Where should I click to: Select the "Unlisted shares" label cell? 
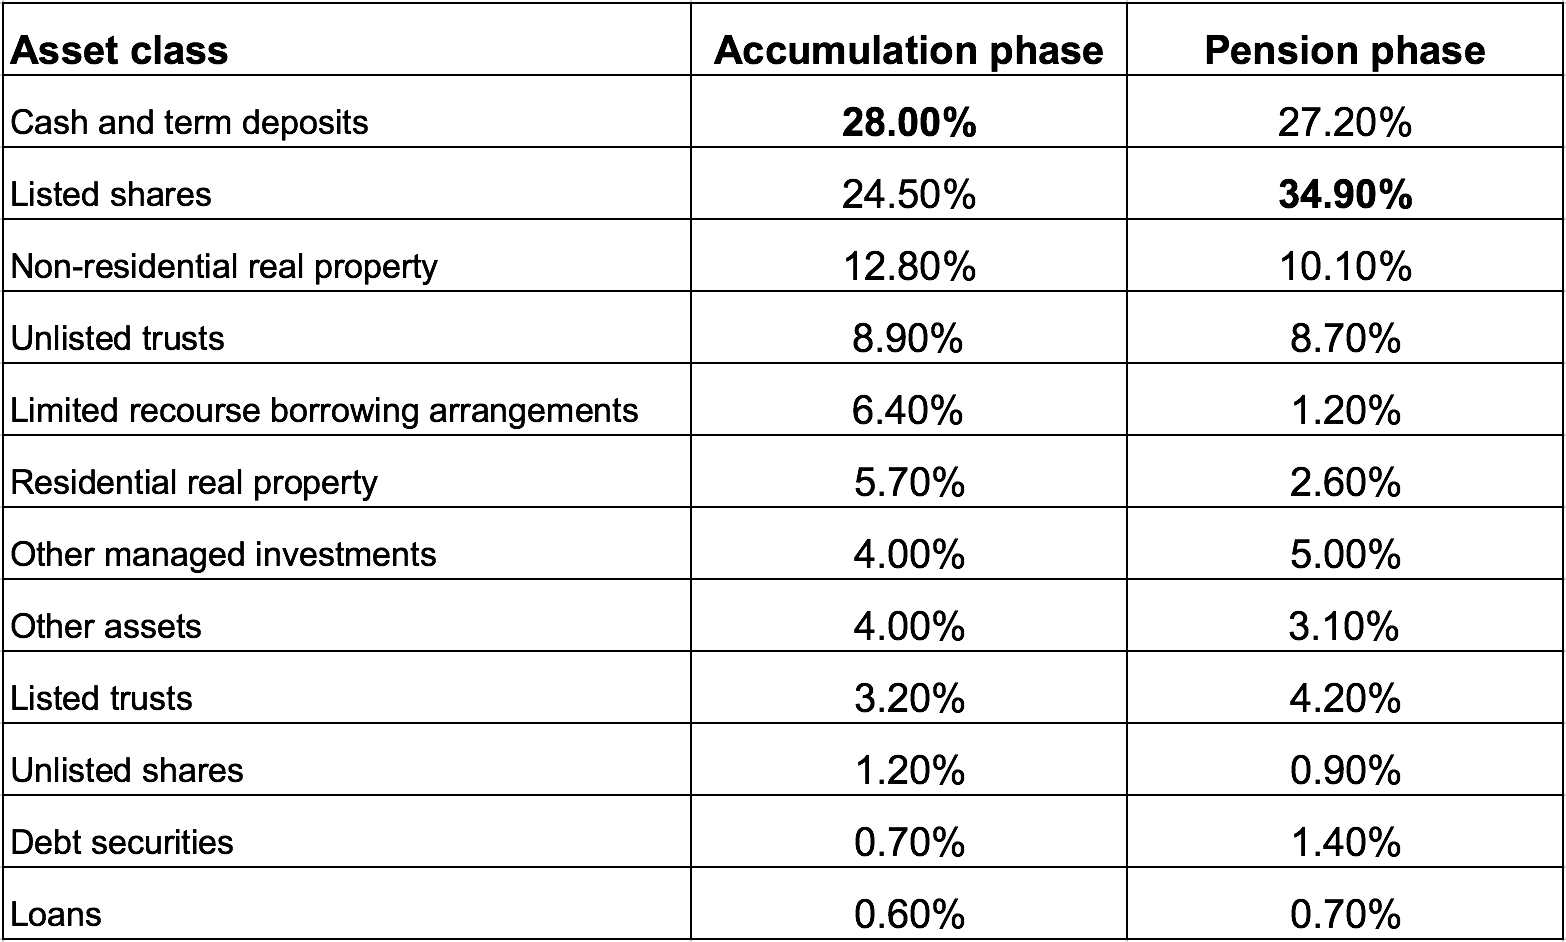click(127, 770)
